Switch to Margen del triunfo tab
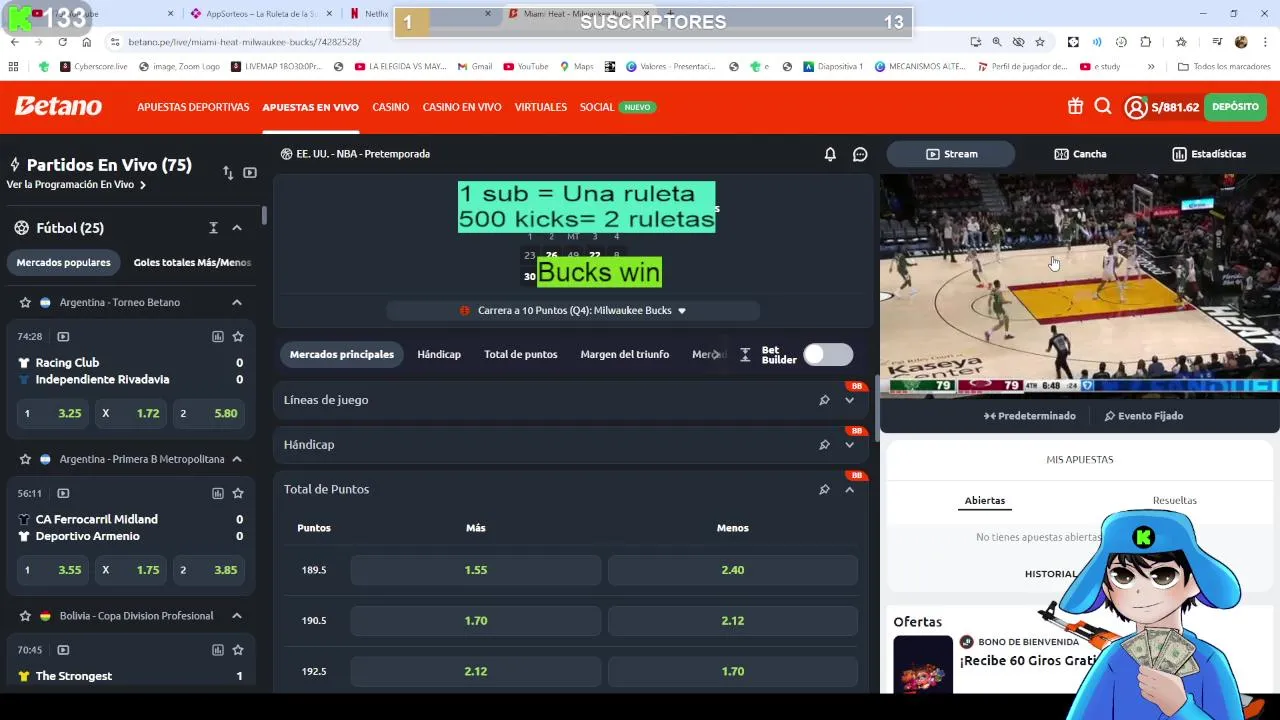The height and width of the screenshot is (720, 1280). (x=625, y=354)
